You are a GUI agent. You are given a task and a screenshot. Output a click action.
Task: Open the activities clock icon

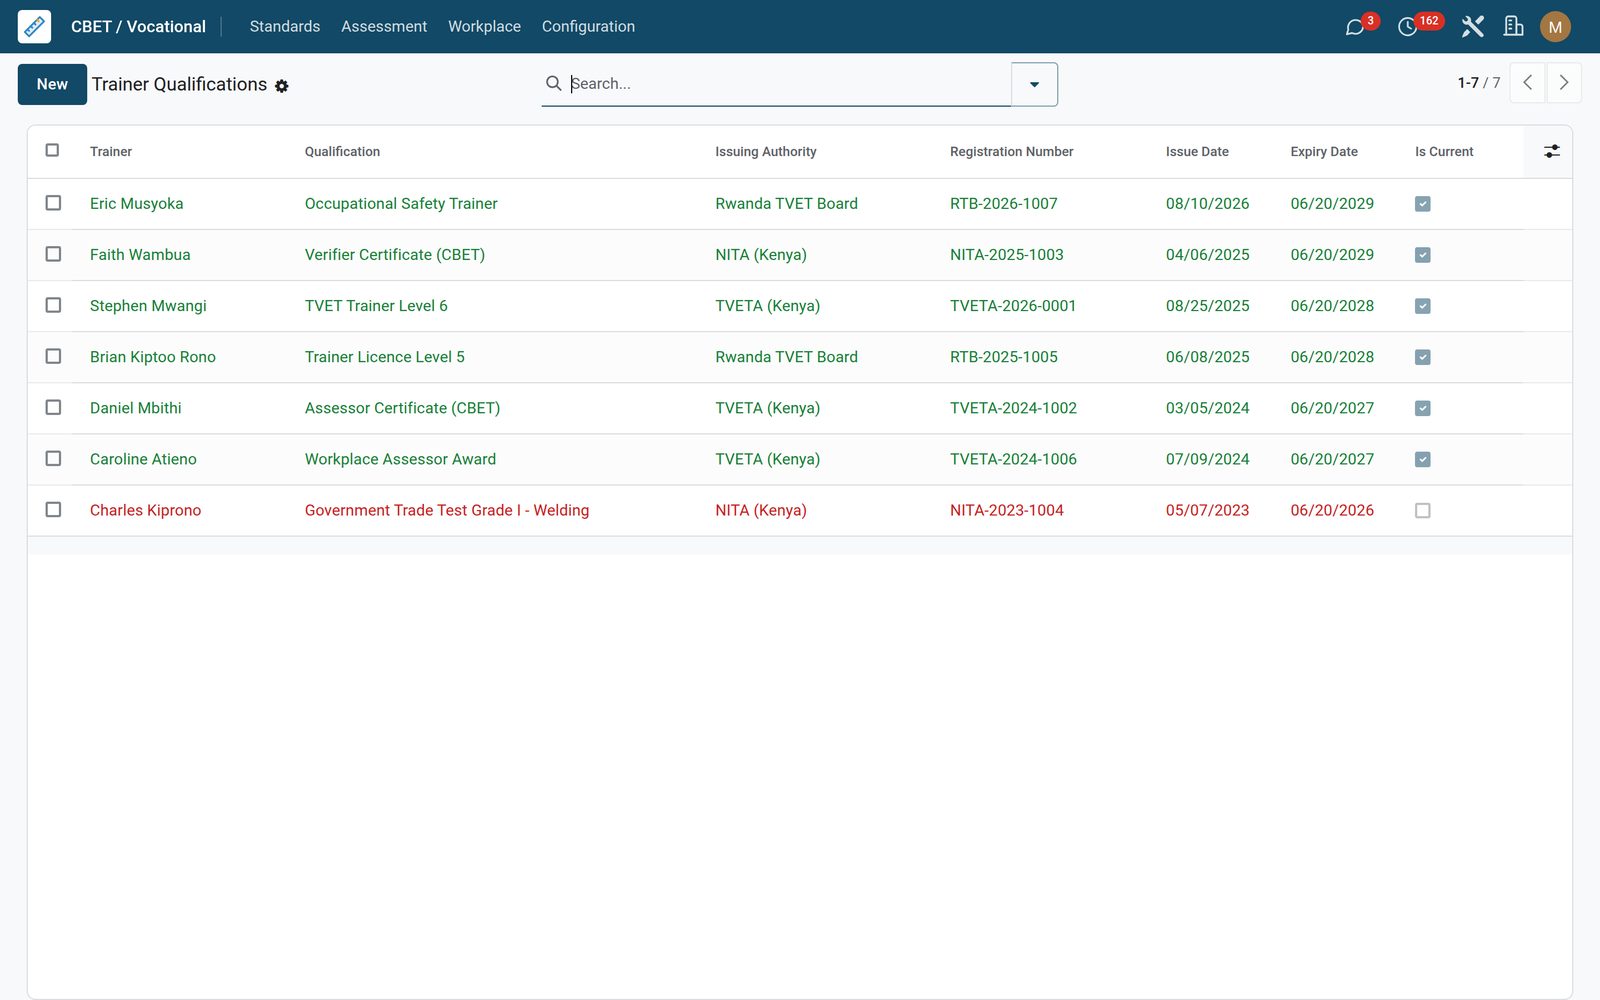(1407, 27)
